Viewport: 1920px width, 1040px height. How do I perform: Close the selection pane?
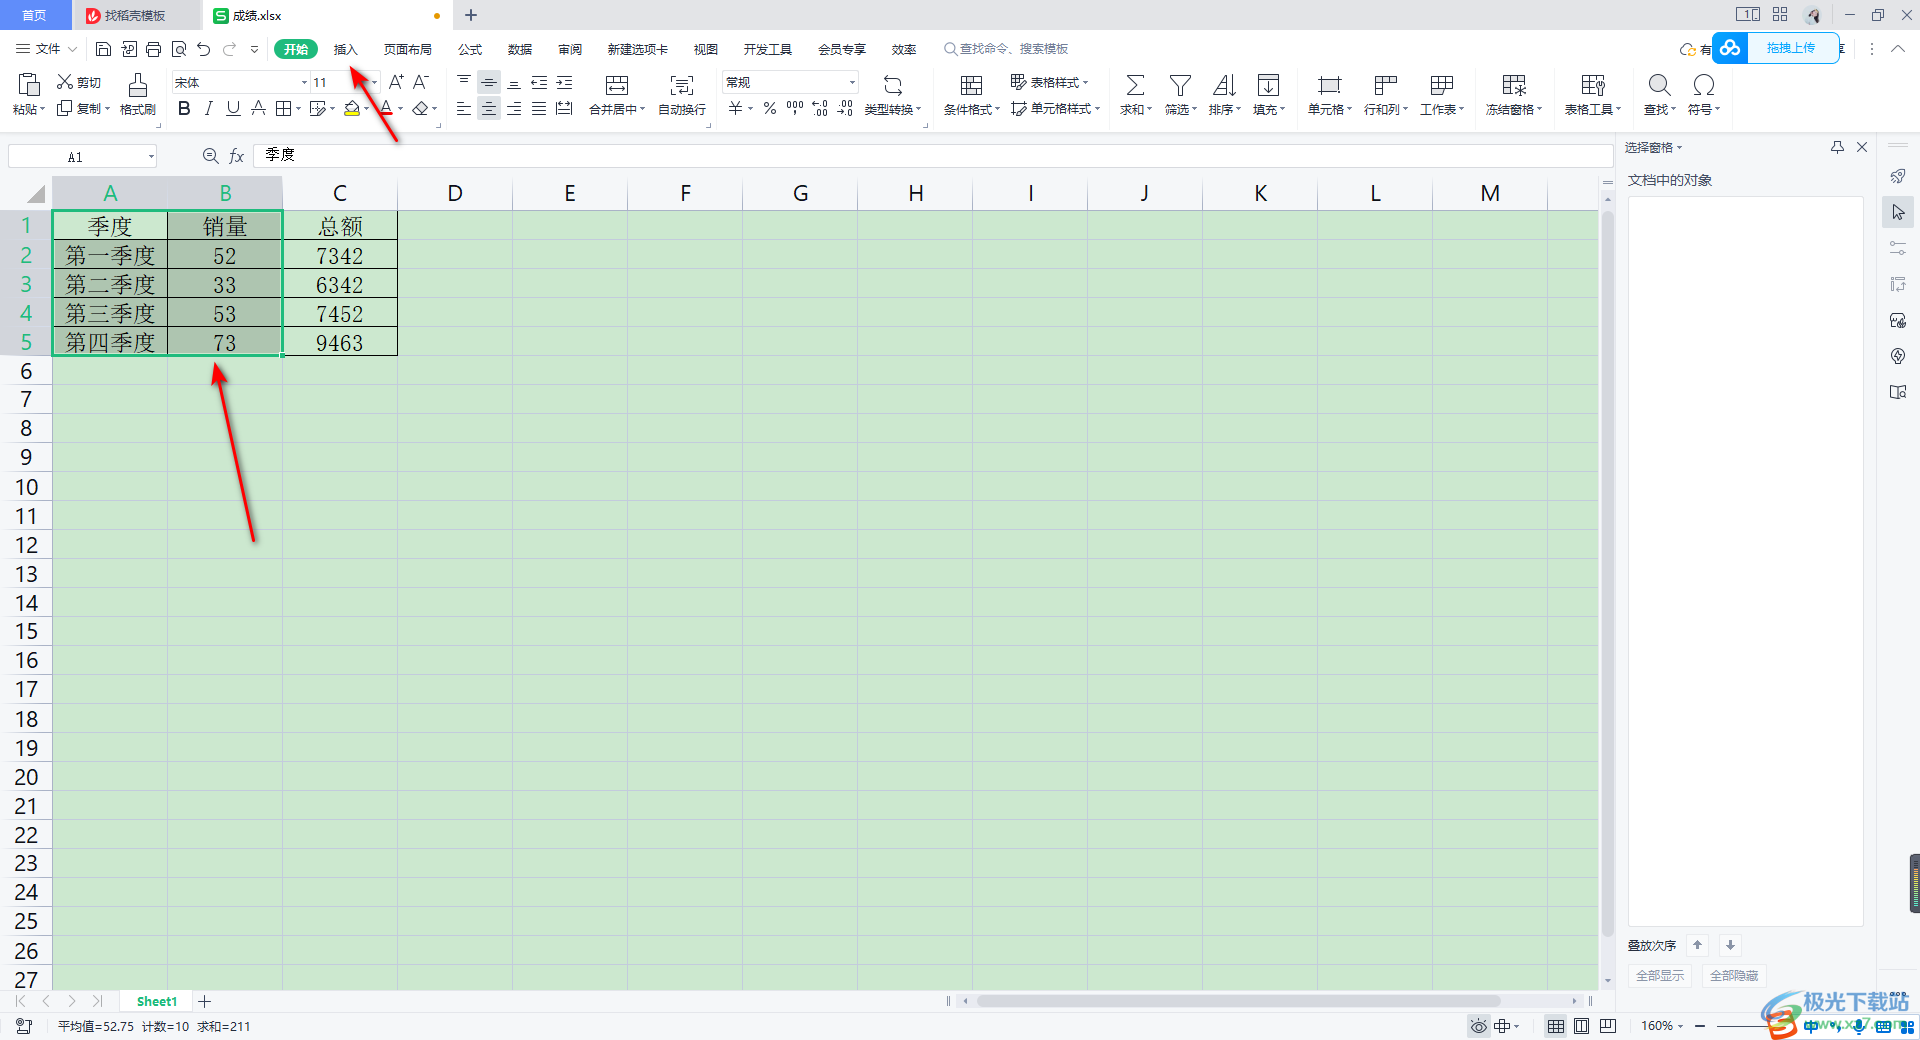(x=1862, y=147)
